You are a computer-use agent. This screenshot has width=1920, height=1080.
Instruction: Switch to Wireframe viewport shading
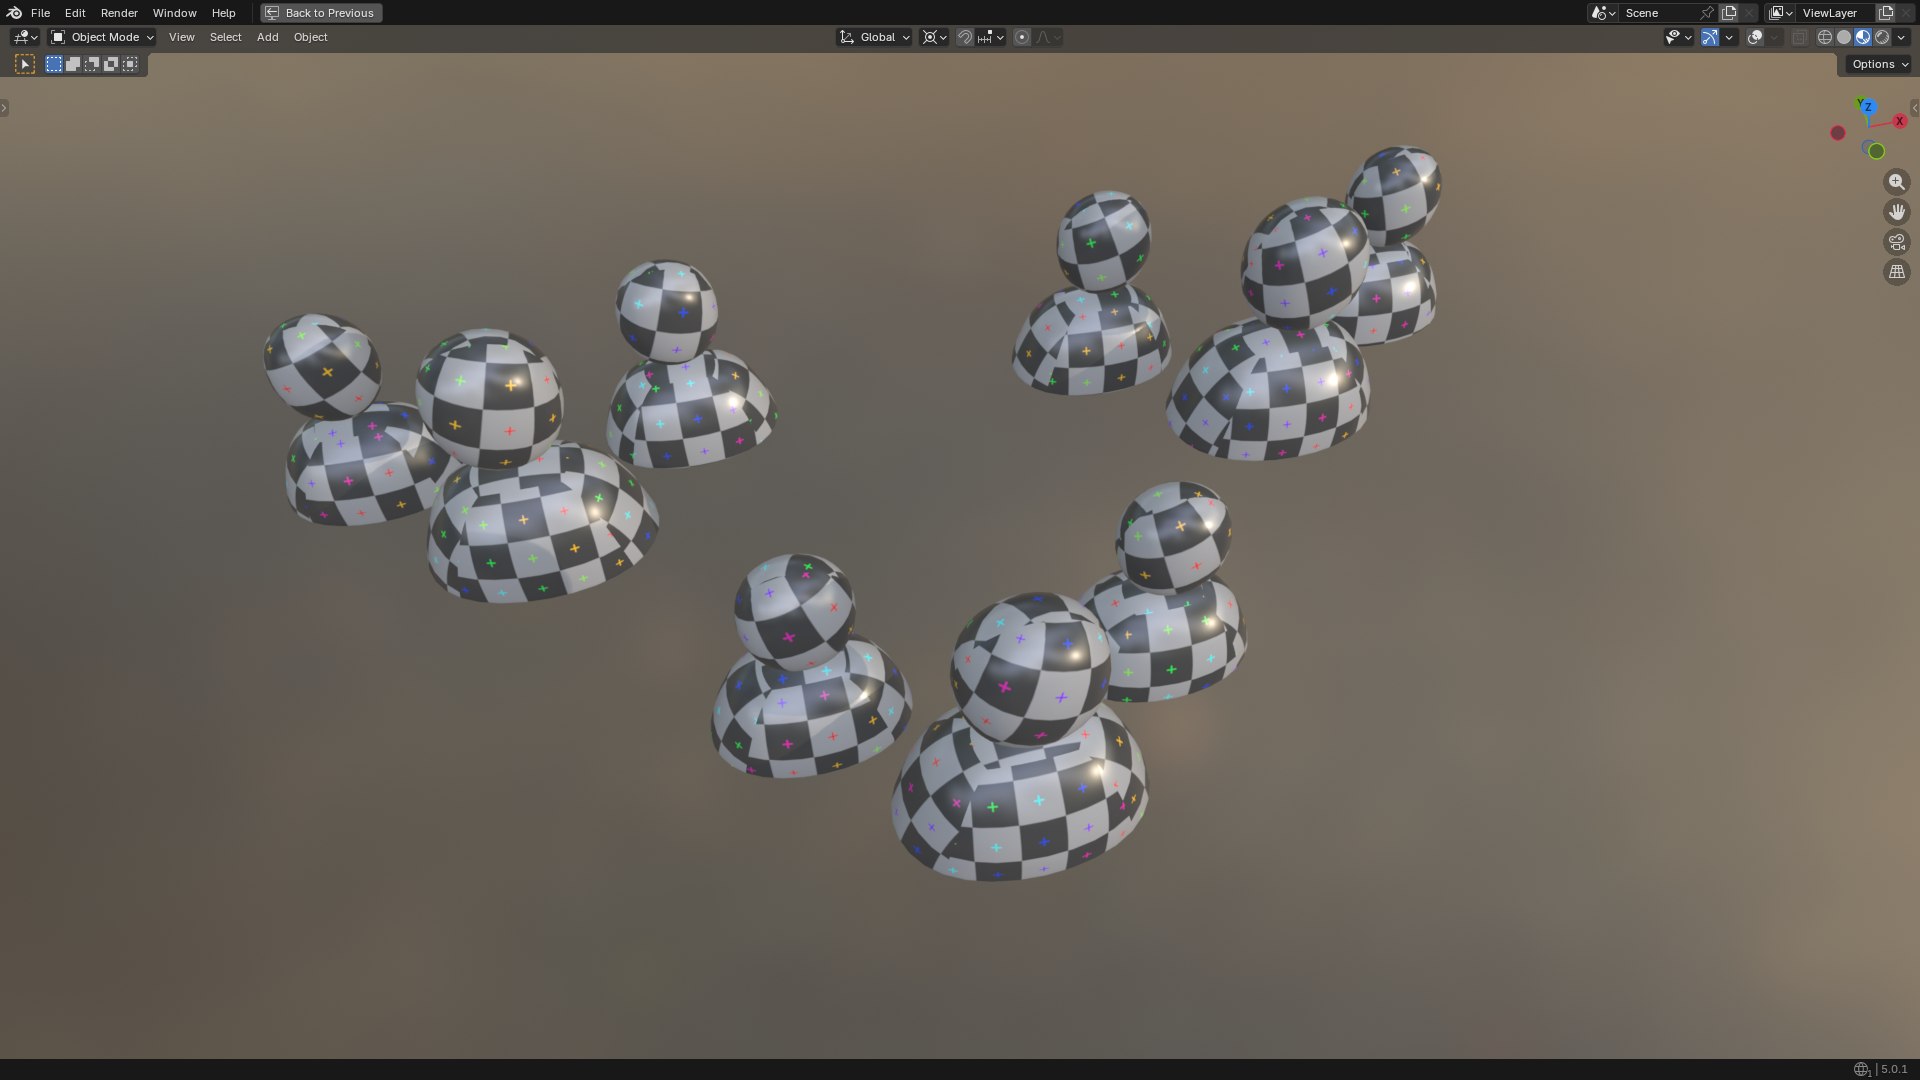point(1824,37)
